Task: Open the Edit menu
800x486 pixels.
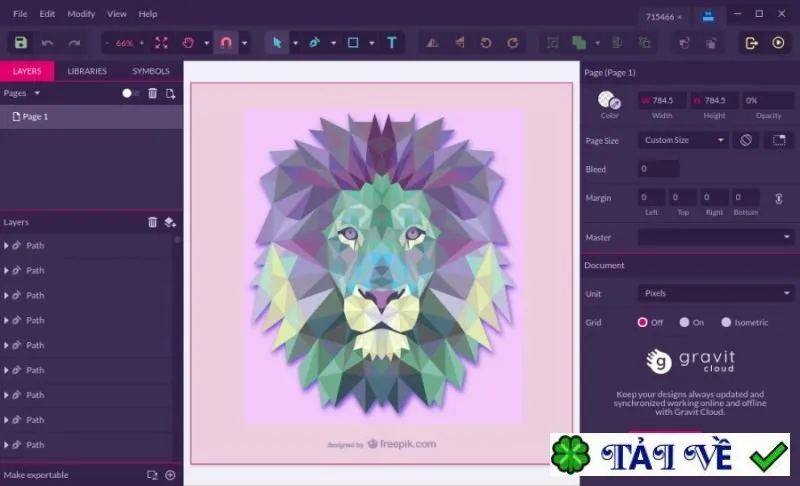Action: pos(47,14)
